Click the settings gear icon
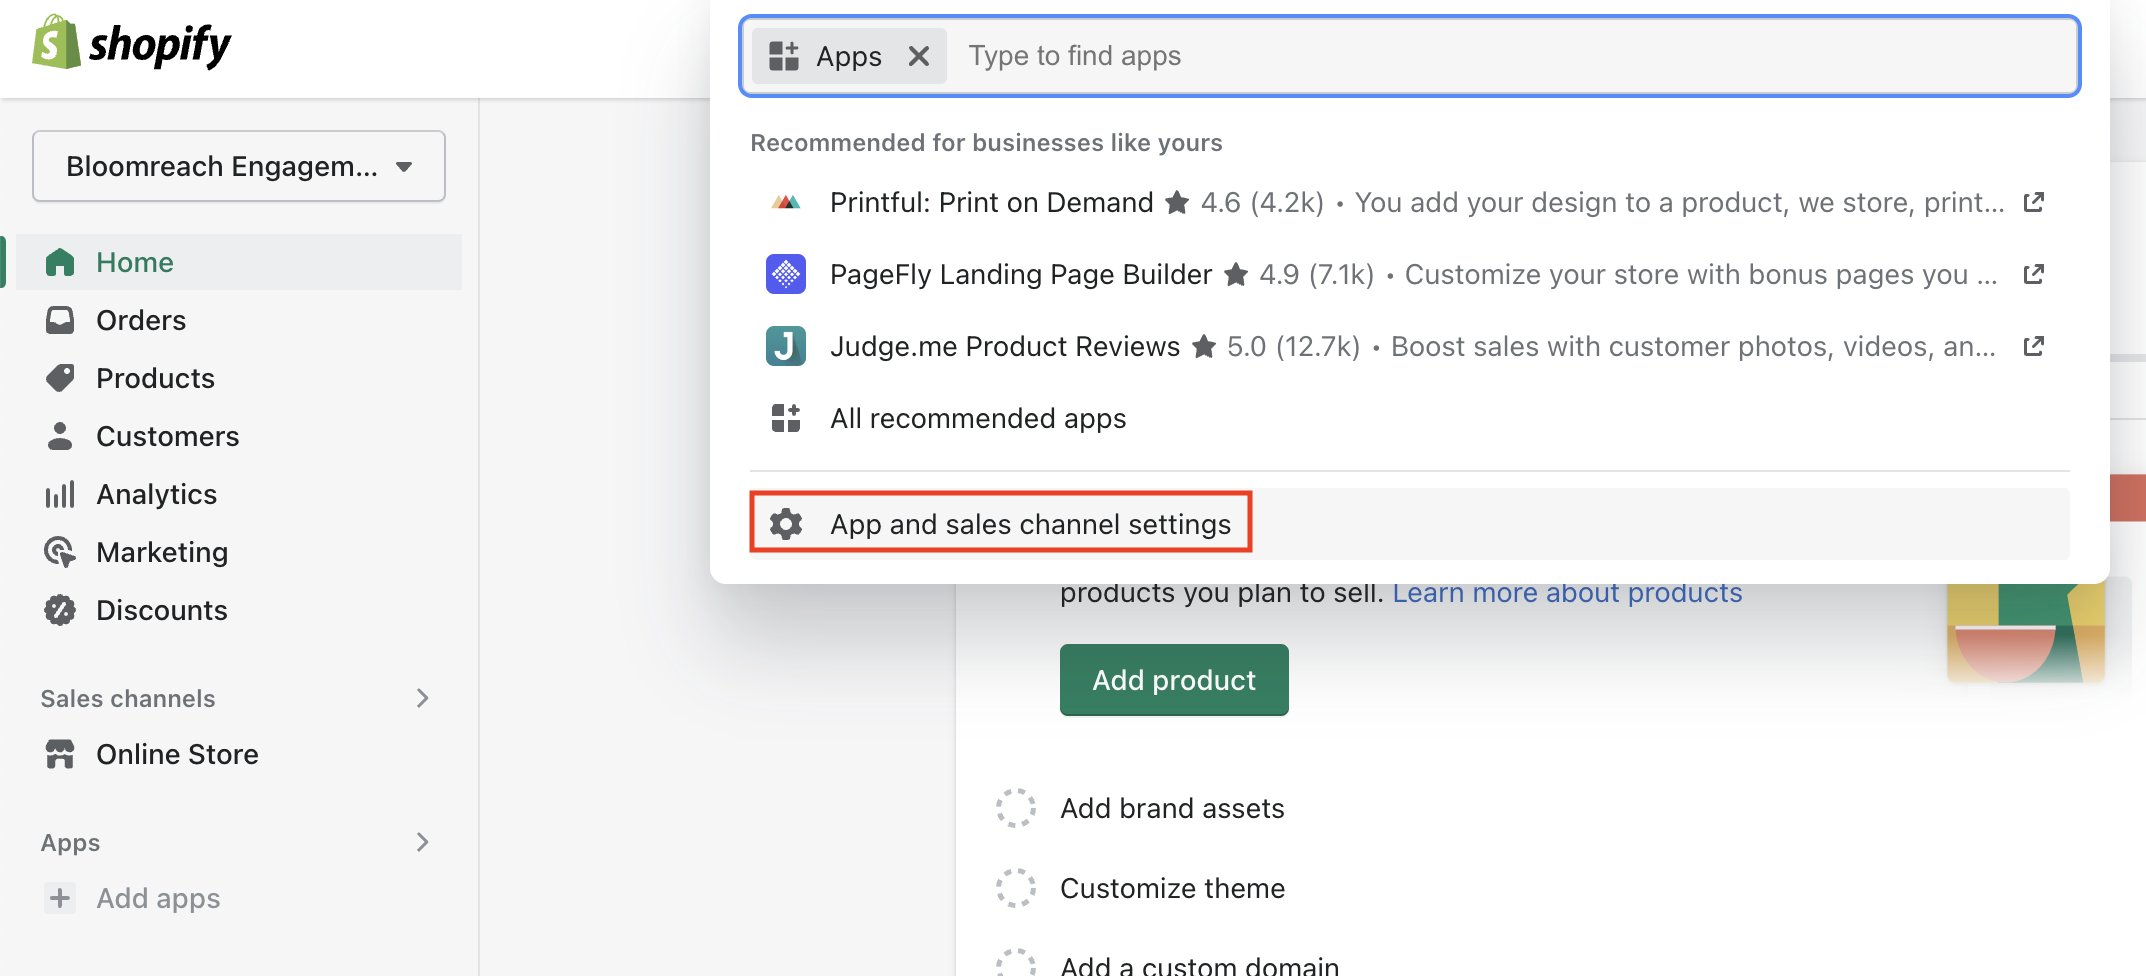 tap(786, 524)
